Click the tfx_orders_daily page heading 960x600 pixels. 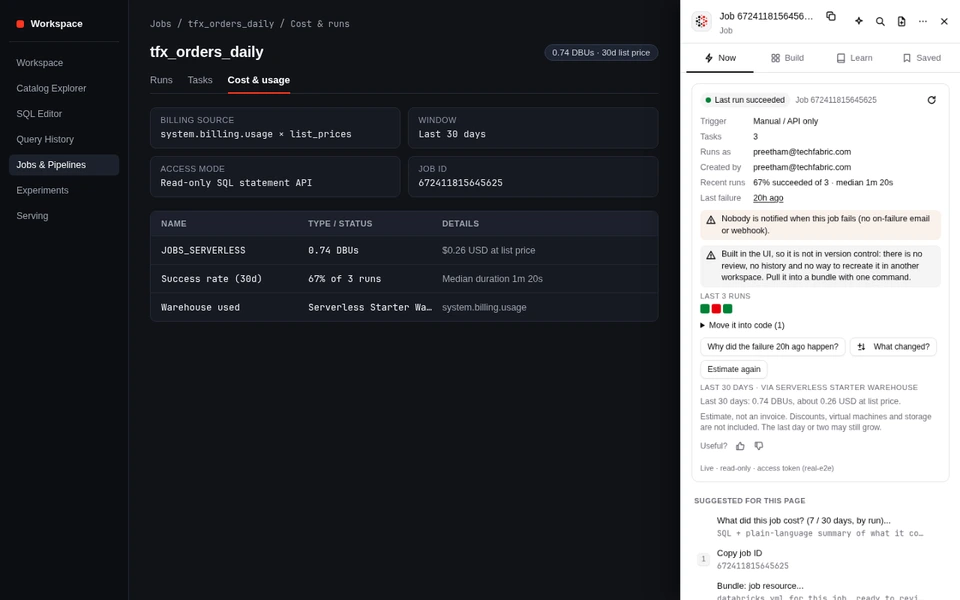[x=206, y=52]
